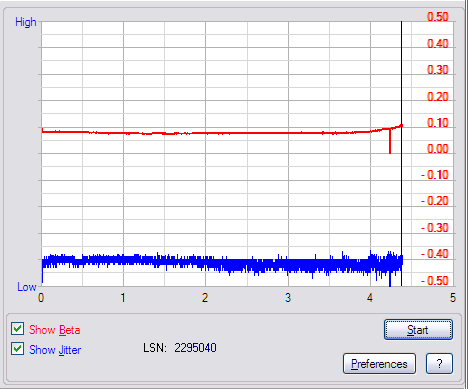Click the 5 mark on the horizontal axis
The image size is (468, 389).
[452, 297]
